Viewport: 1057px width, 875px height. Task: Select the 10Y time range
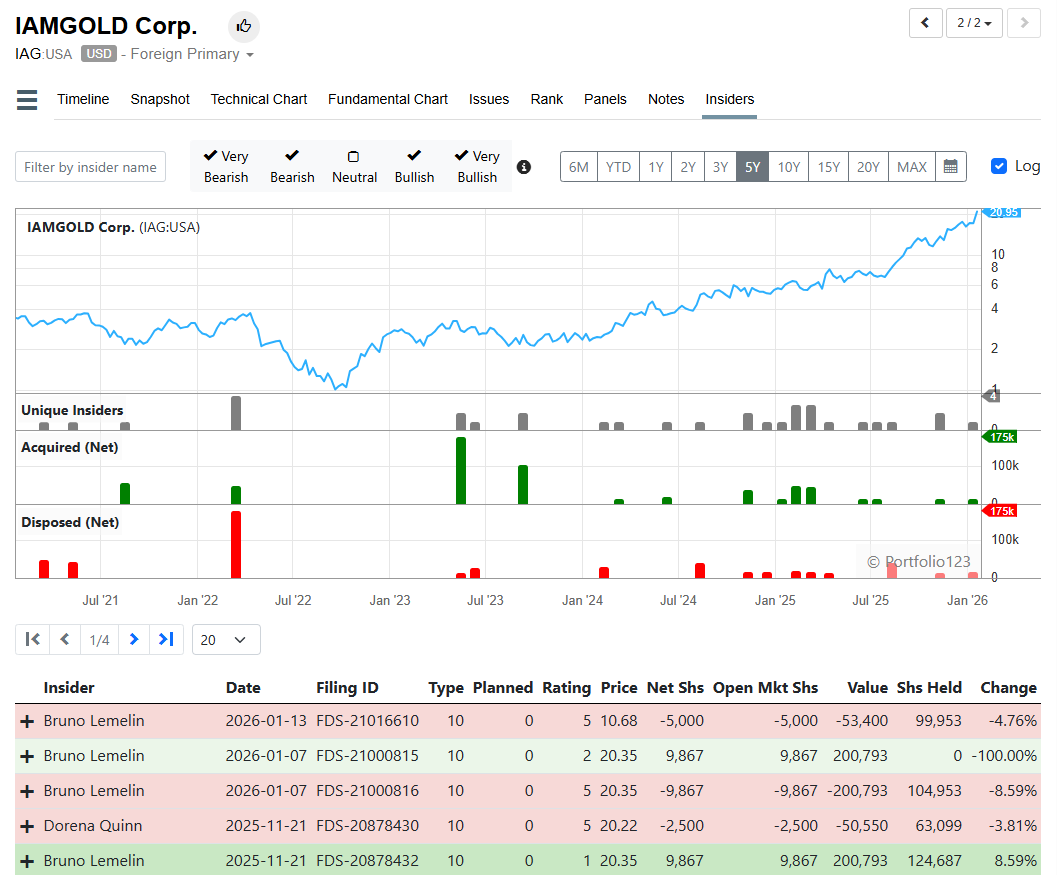[789, 167]
